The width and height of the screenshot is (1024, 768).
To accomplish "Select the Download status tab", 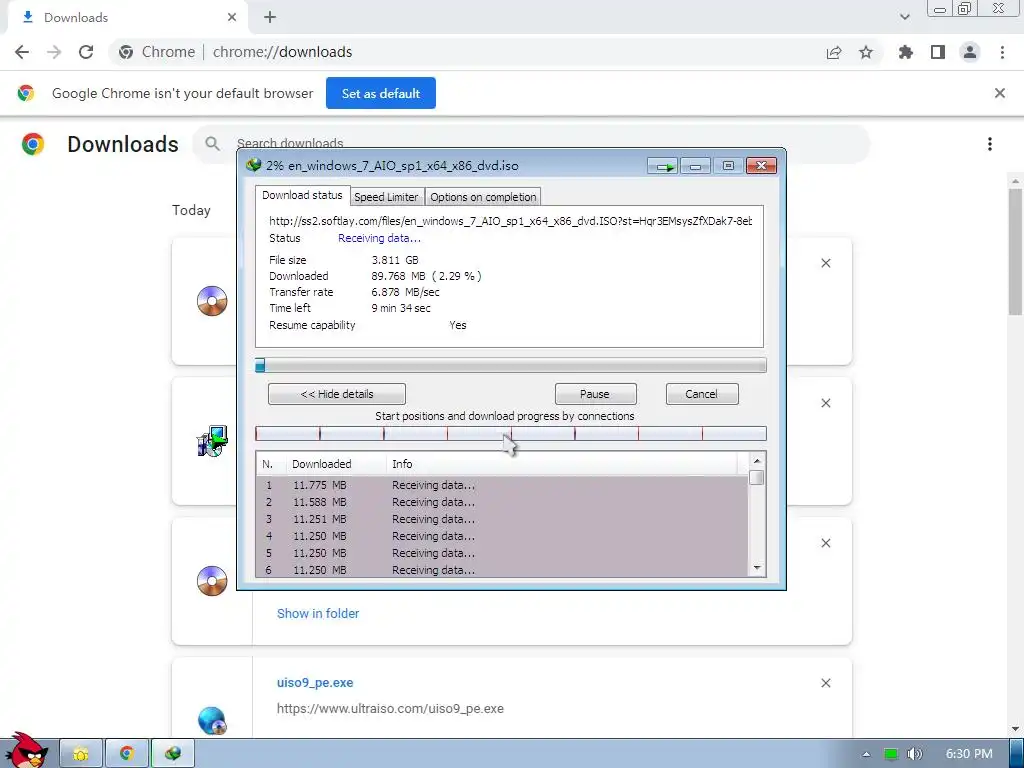I will (x=302, y=195).
